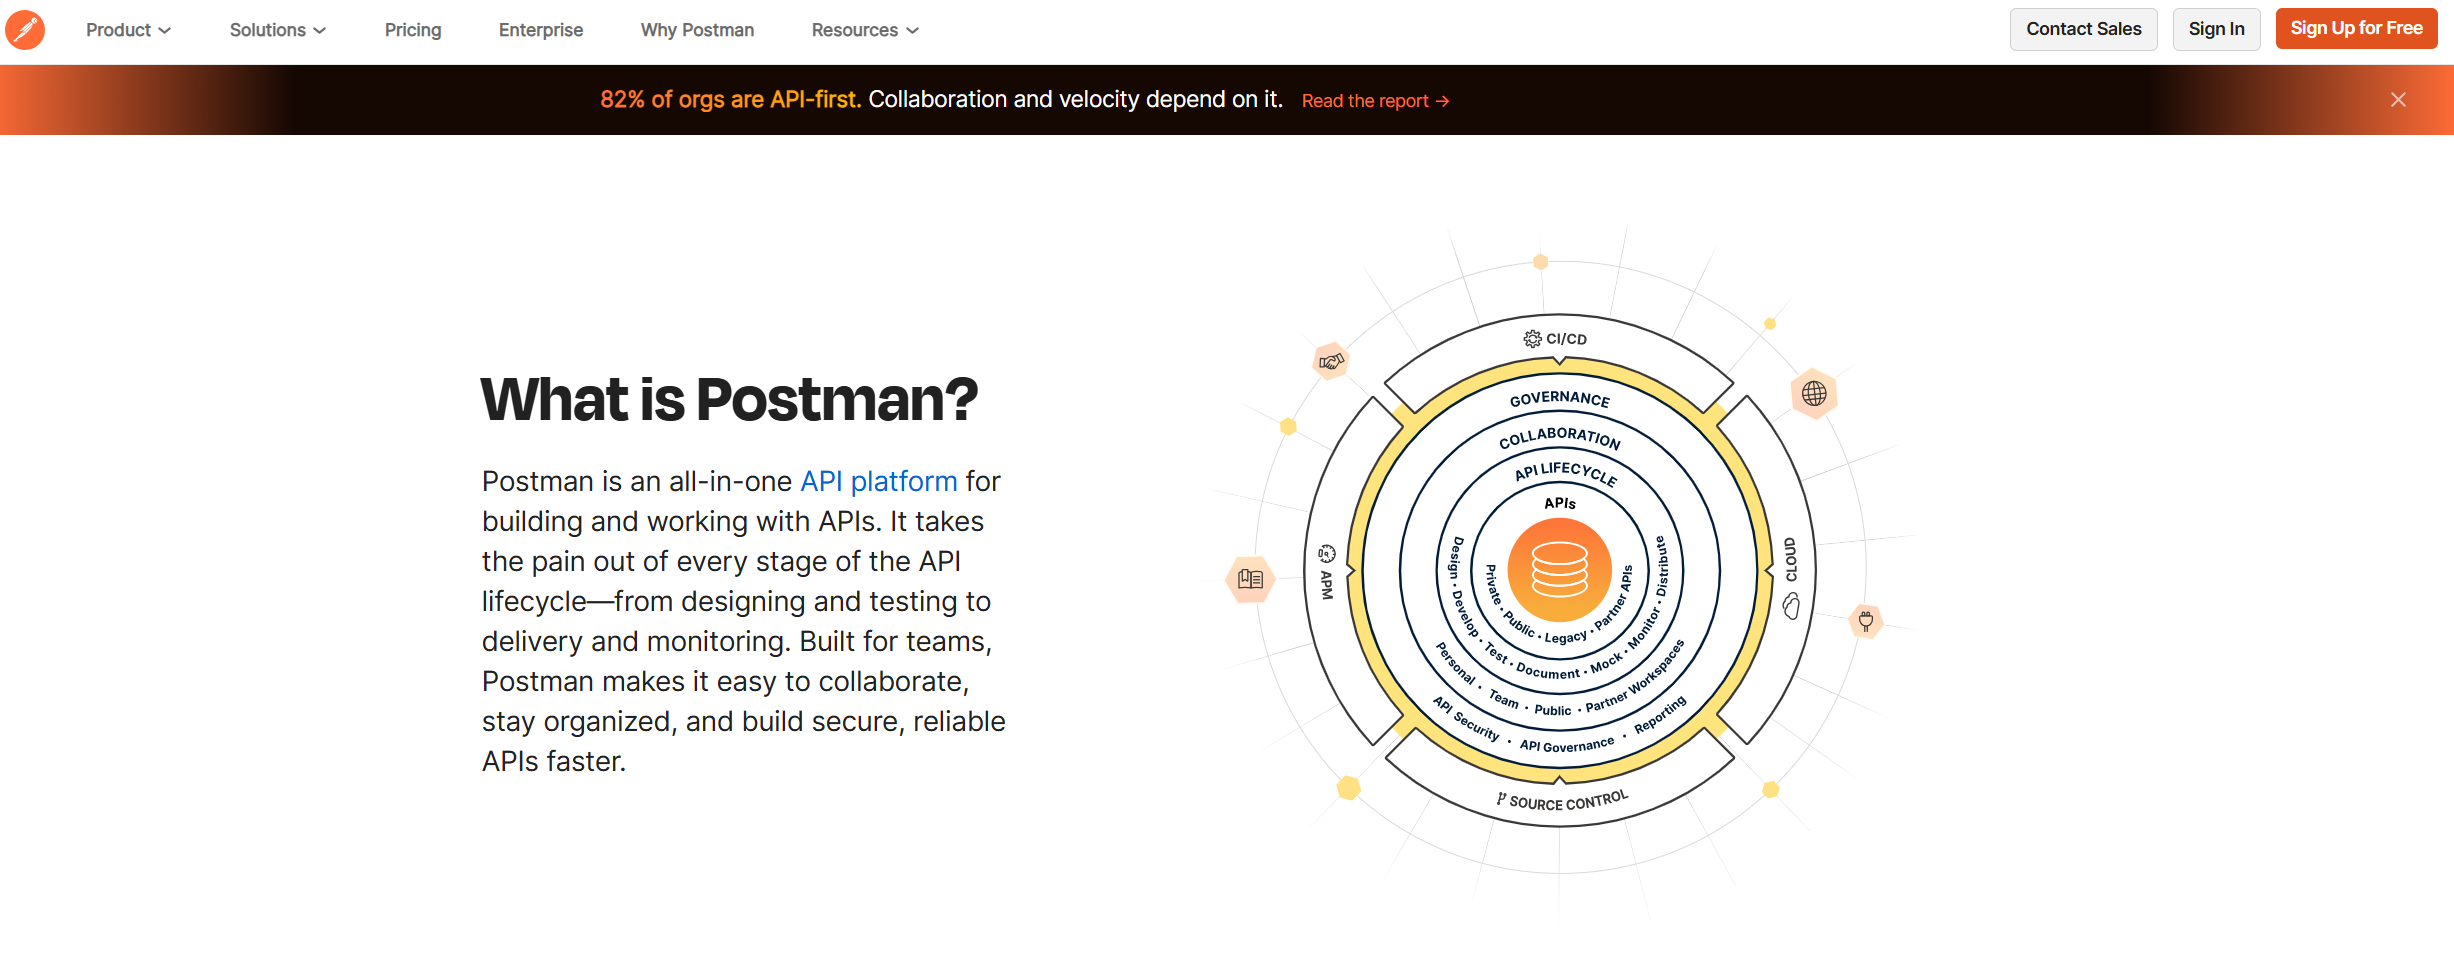Go to the Pricing page
Screen dimensions: 2454x963
pyautogui.click(x=413, y=30)
